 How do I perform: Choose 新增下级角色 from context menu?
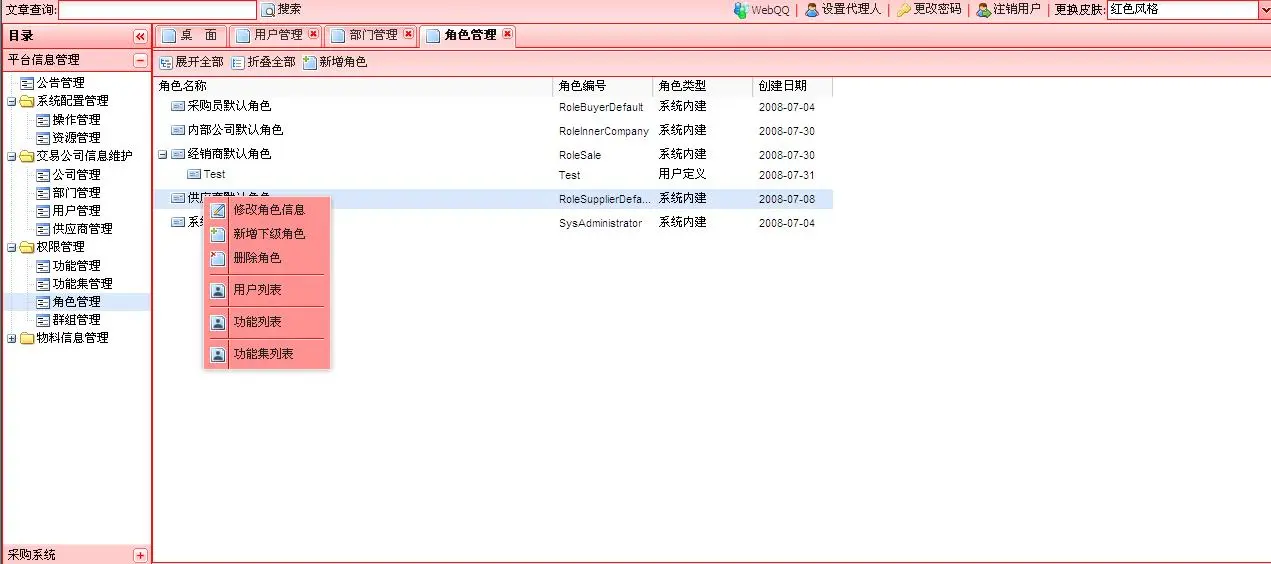[267, 234]
